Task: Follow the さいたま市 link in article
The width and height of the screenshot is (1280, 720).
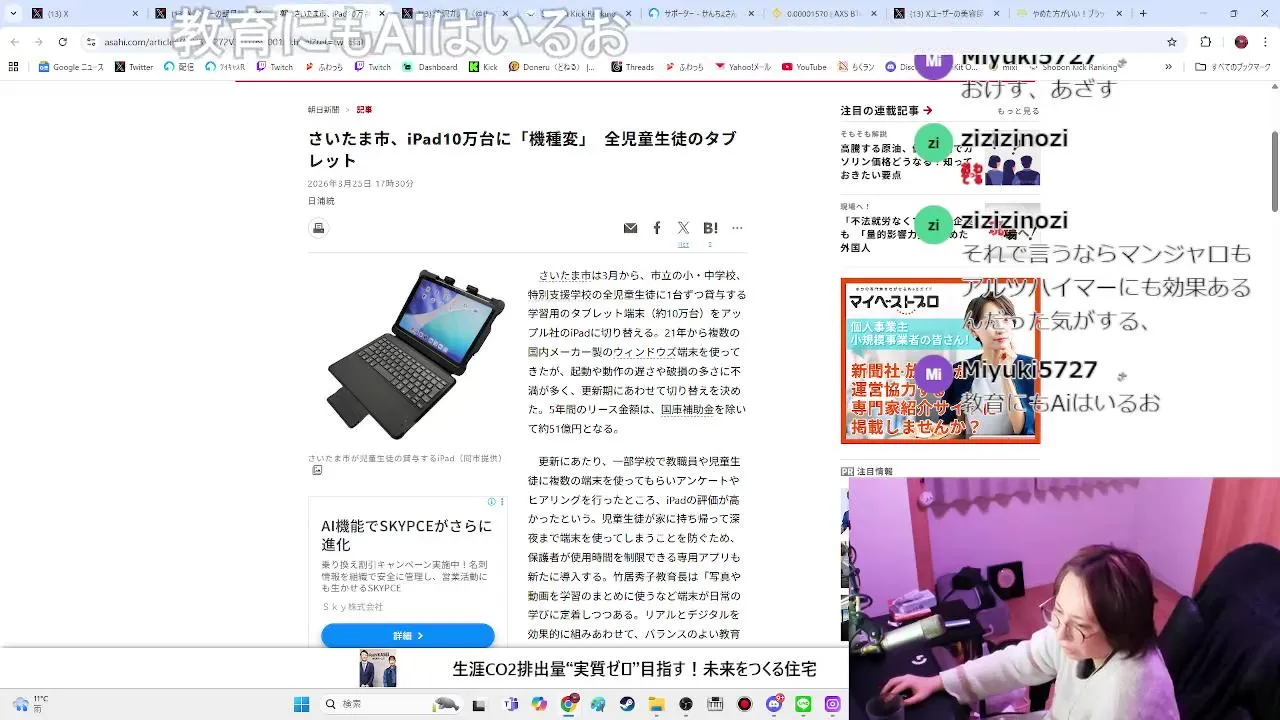Action: coord(565,275)
